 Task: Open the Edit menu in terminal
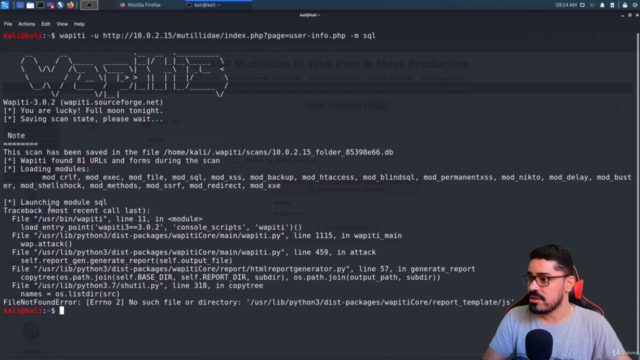(46, 24)
